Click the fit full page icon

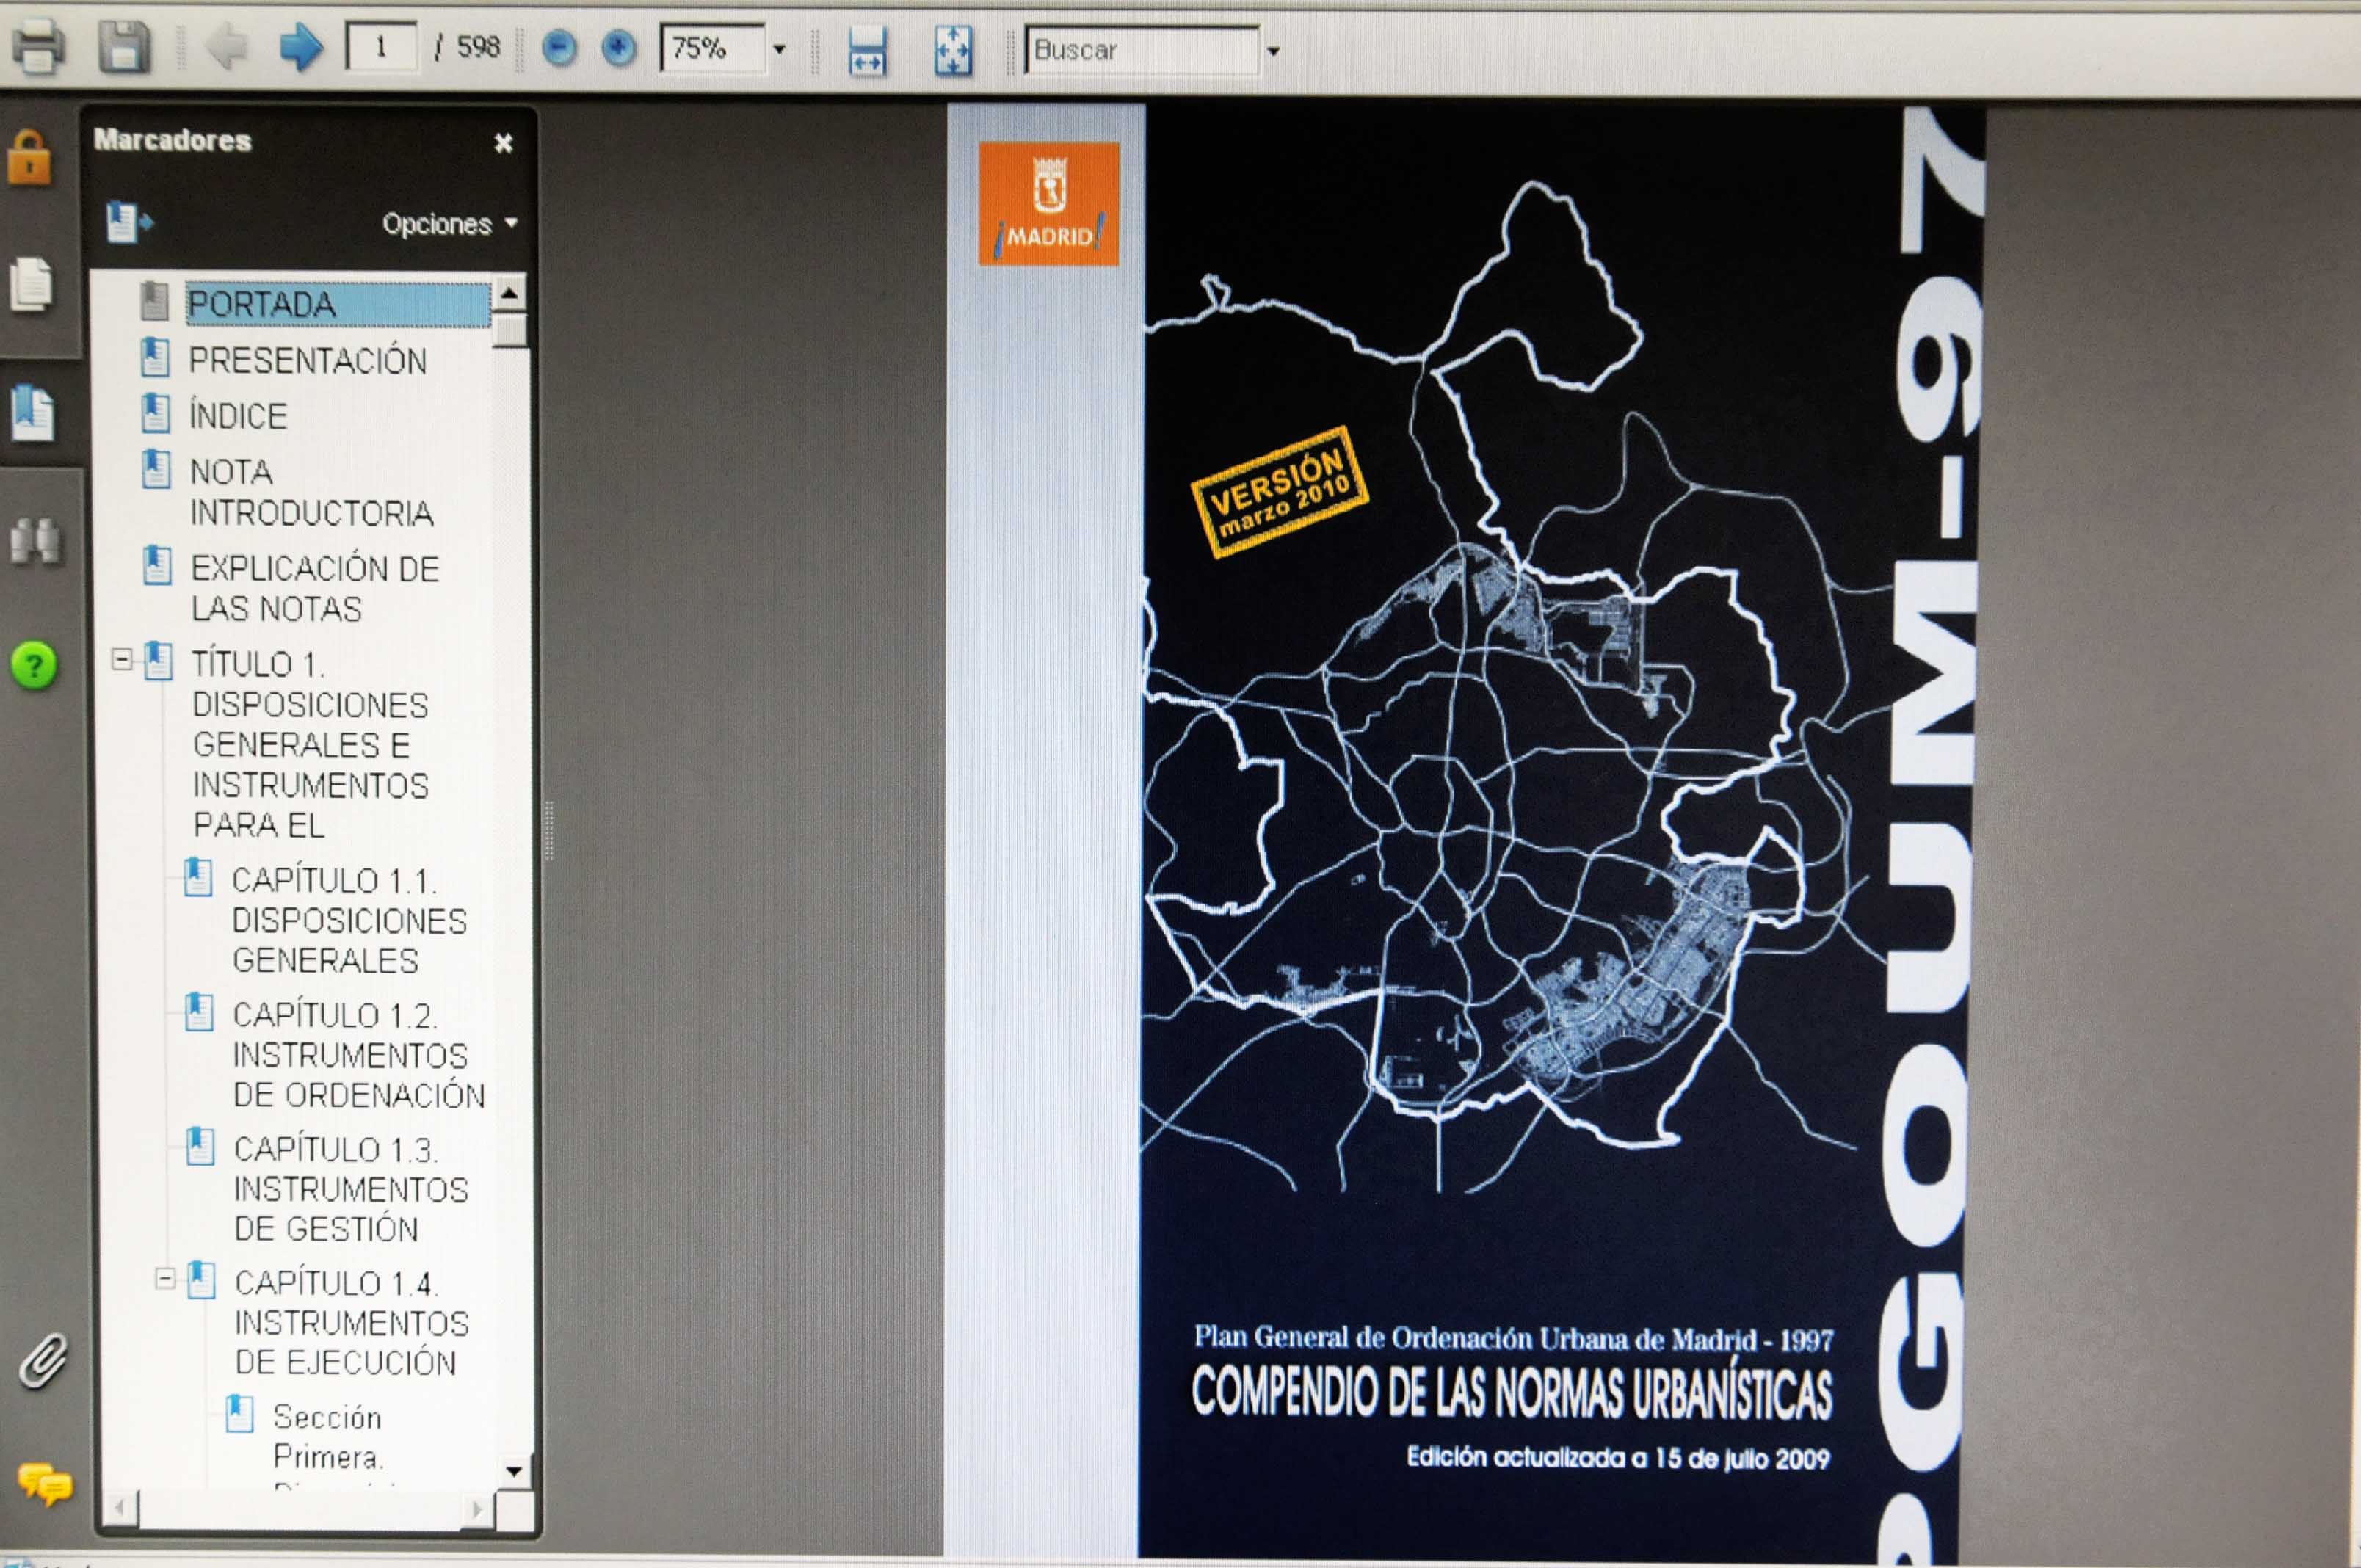pos(952,50)
